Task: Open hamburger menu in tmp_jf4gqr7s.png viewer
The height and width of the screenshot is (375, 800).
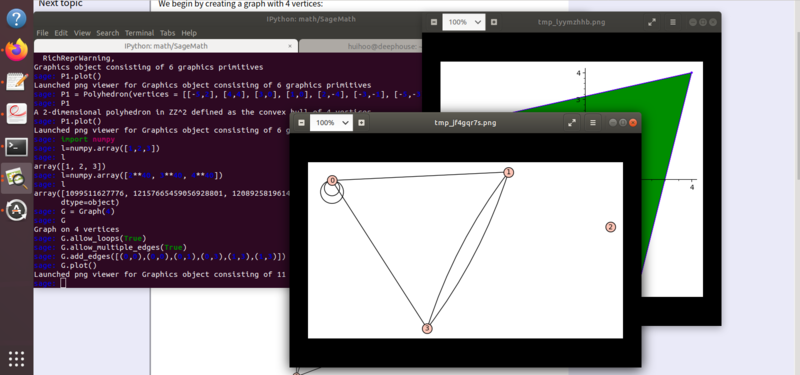Action: [592, 123]
